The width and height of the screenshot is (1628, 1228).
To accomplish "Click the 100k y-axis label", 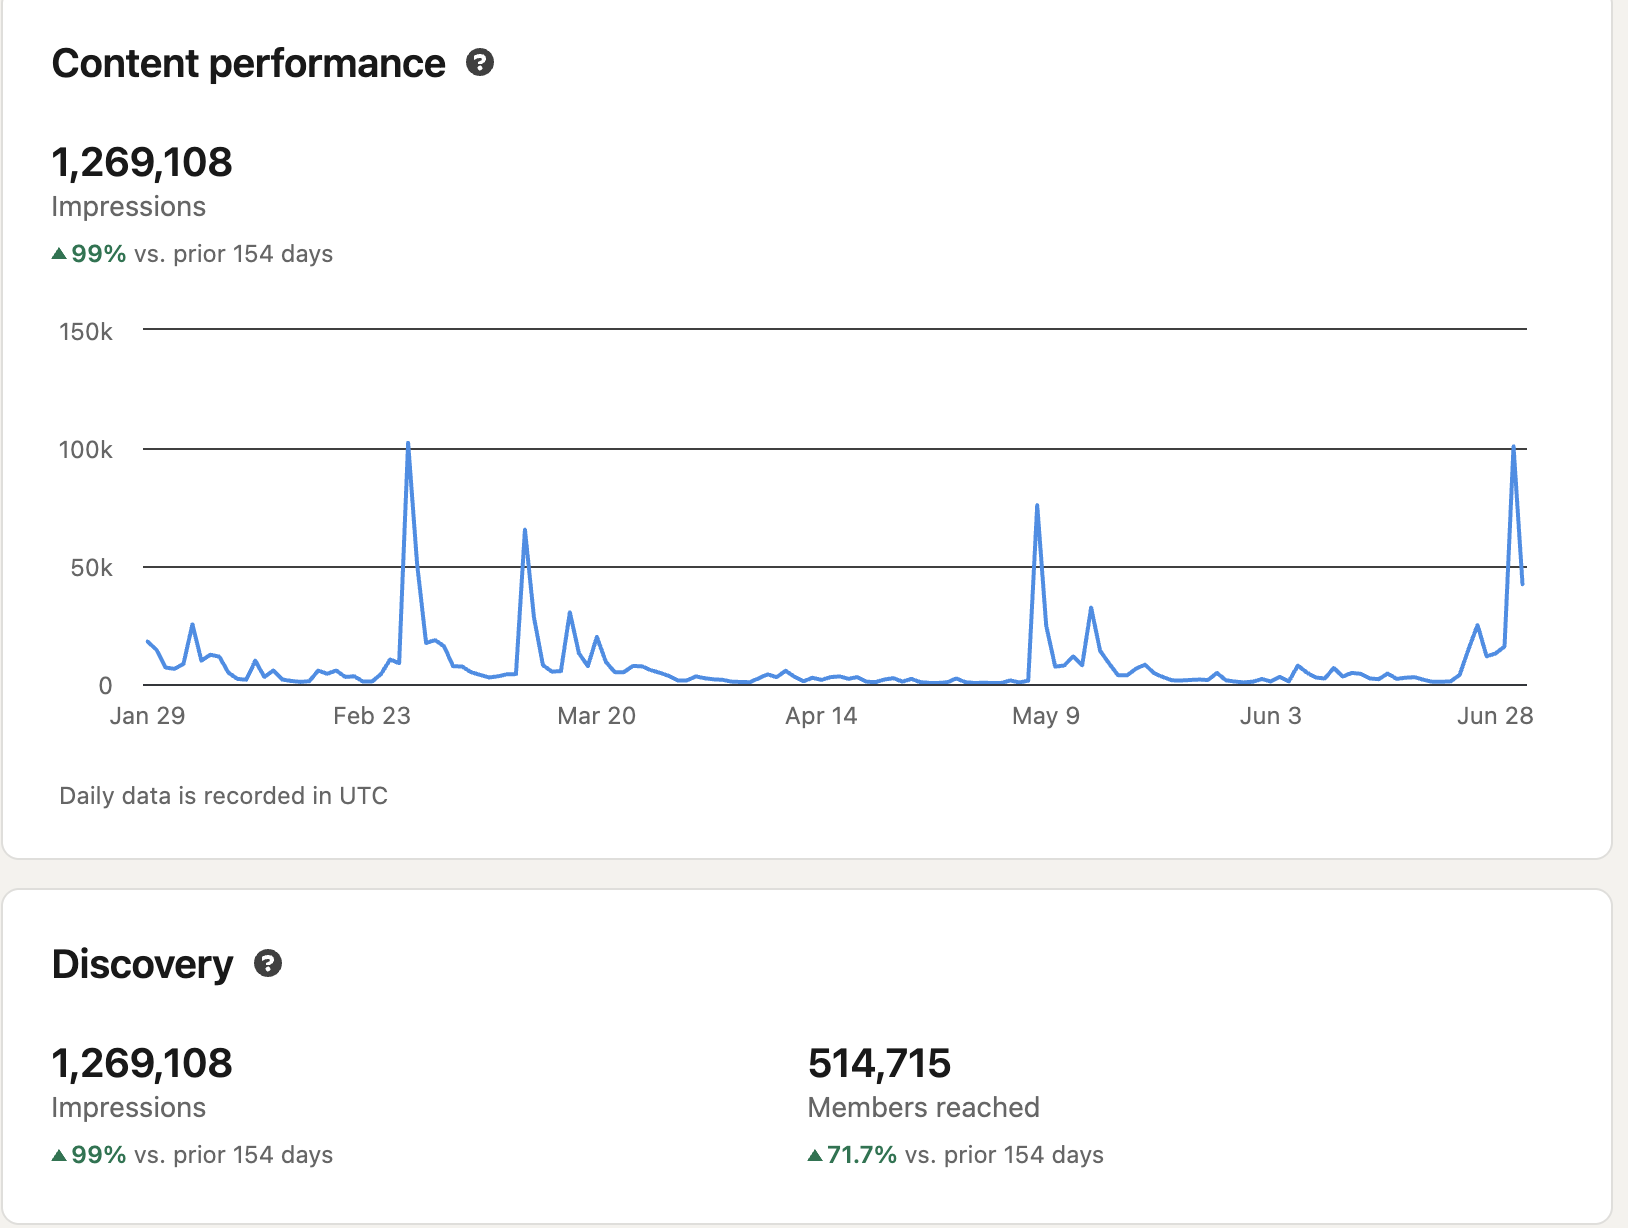I will click(86, 450).
